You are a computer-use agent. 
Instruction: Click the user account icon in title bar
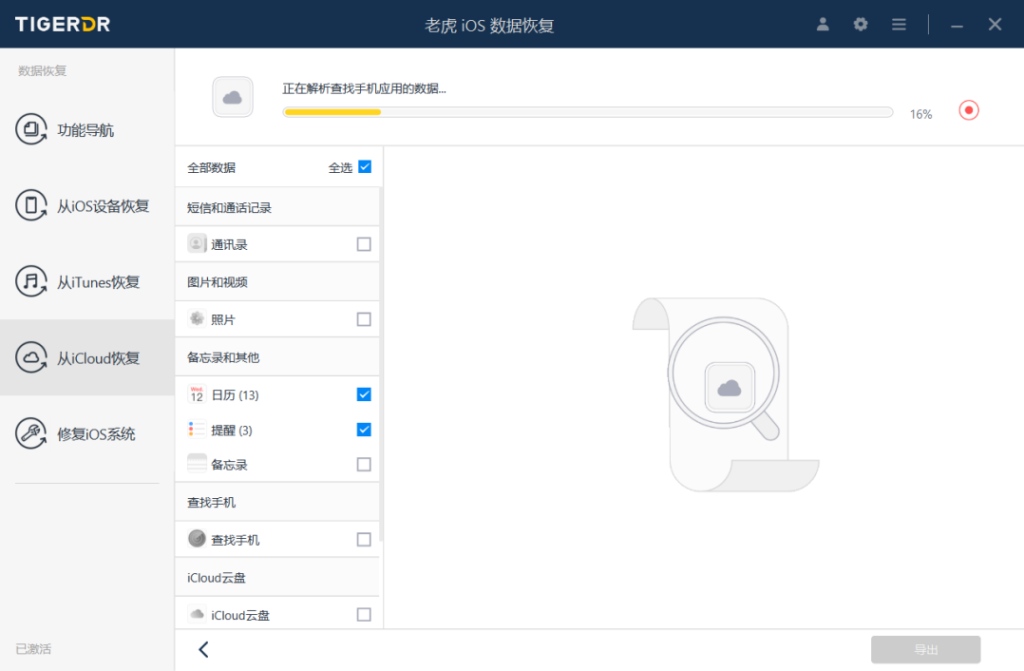tap(823, 24)
